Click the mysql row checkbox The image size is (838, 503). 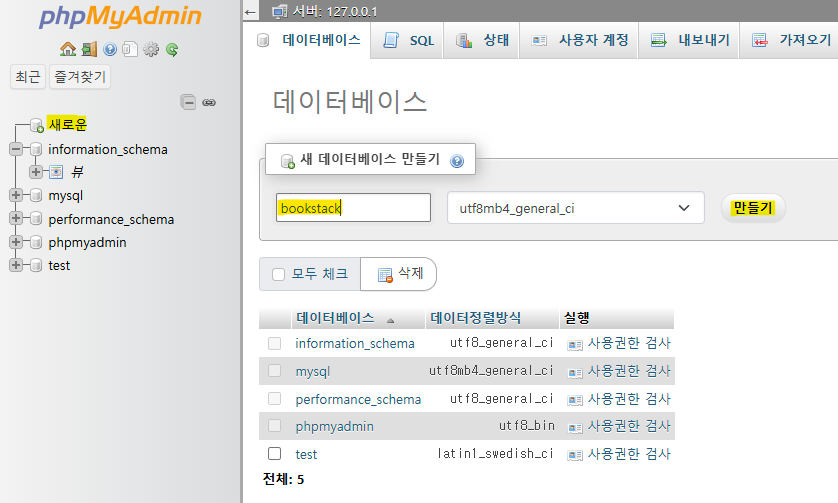(x=275, y=370)
